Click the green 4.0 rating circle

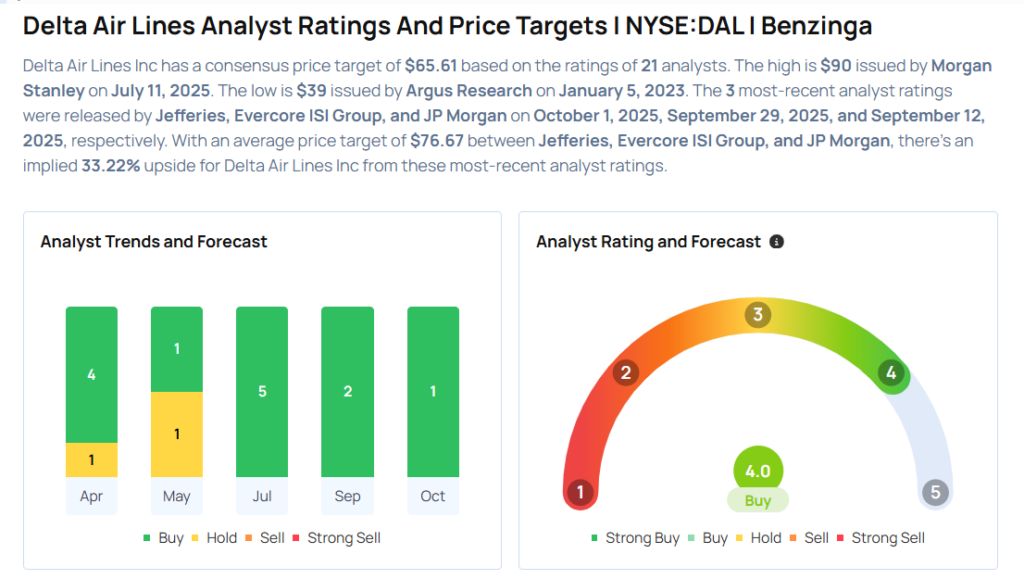[758, 470]
